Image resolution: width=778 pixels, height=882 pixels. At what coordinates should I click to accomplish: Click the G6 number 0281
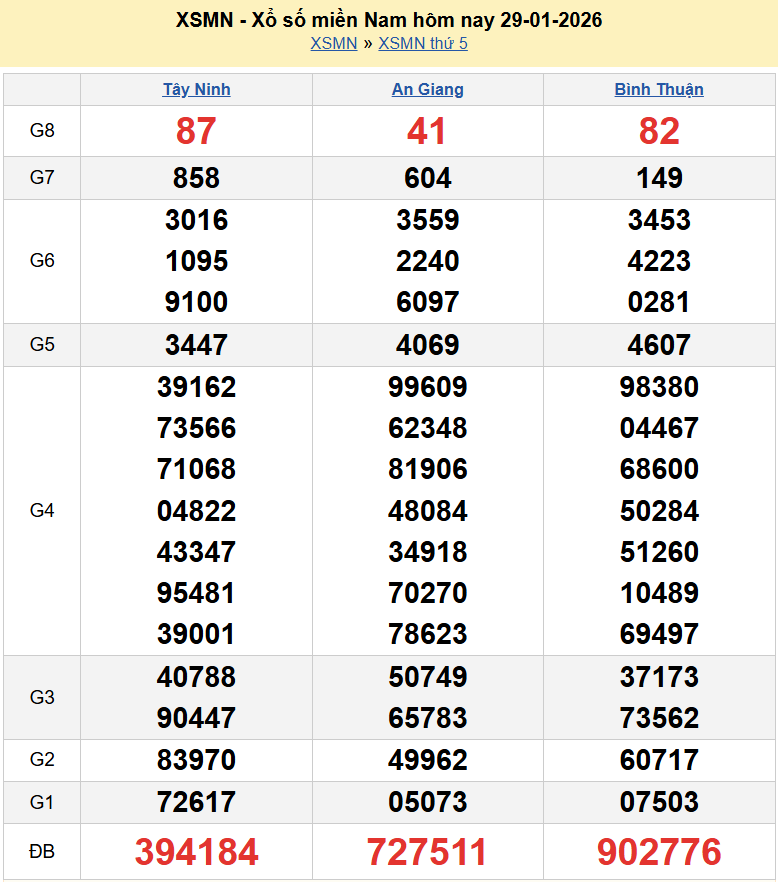coord(659,302)
